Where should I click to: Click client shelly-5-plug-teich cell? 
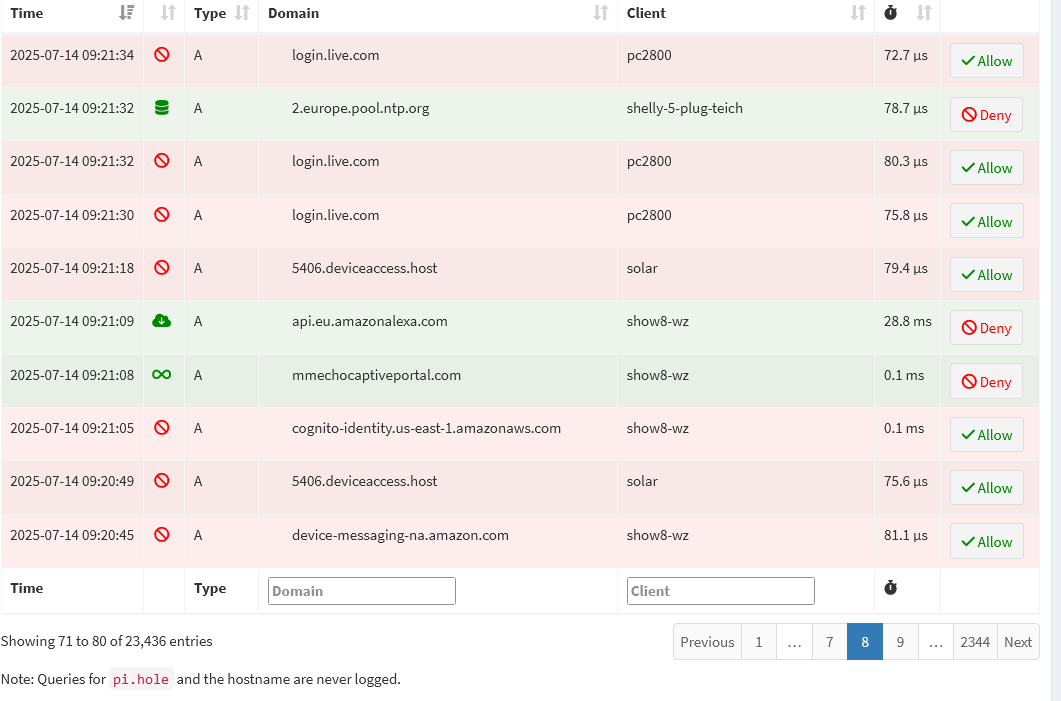(685, 108)
